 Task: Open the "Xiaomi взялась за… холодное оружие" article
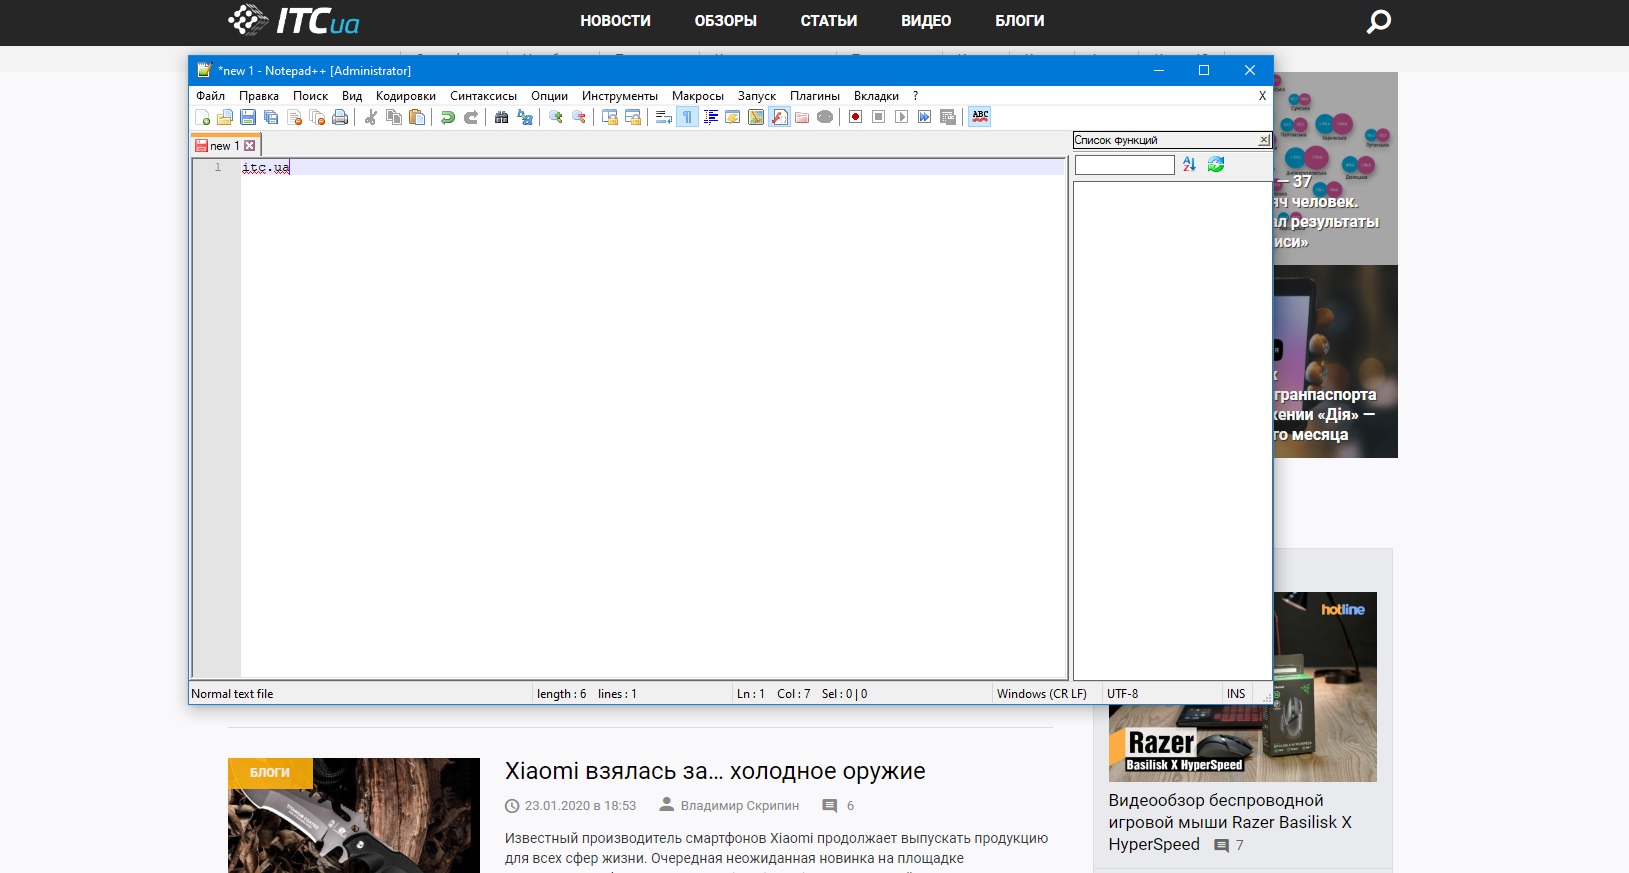(714, 771)
